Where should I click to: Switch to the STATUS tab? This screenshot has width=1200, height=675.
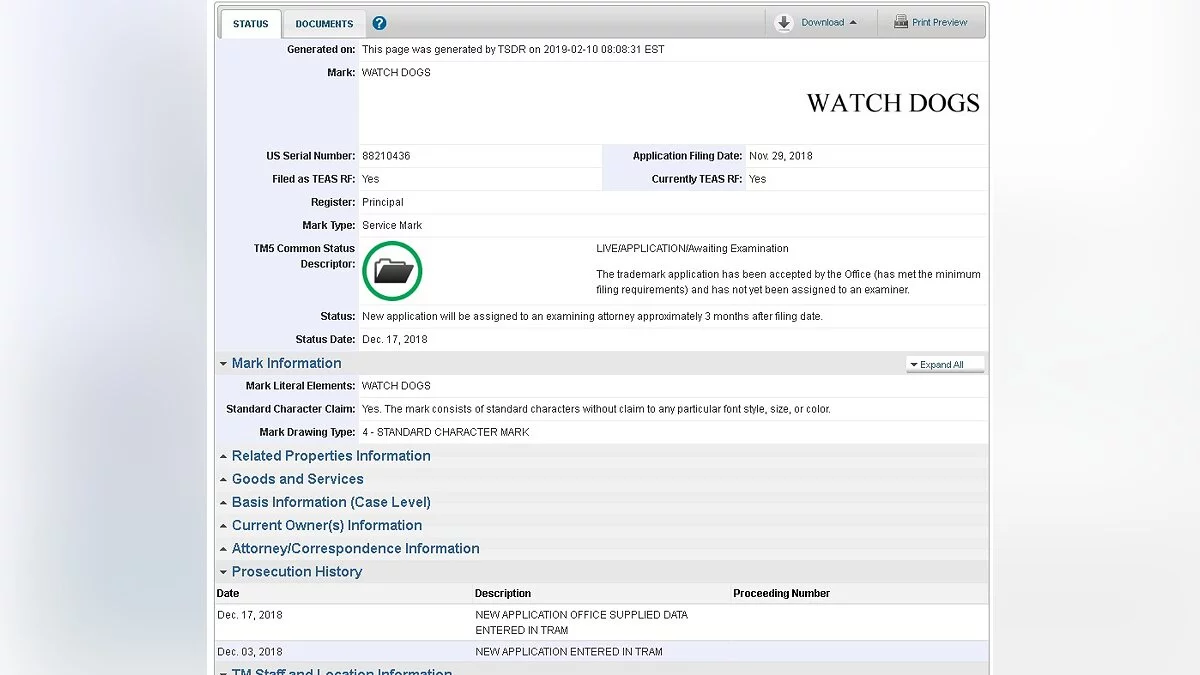(250, 24)
